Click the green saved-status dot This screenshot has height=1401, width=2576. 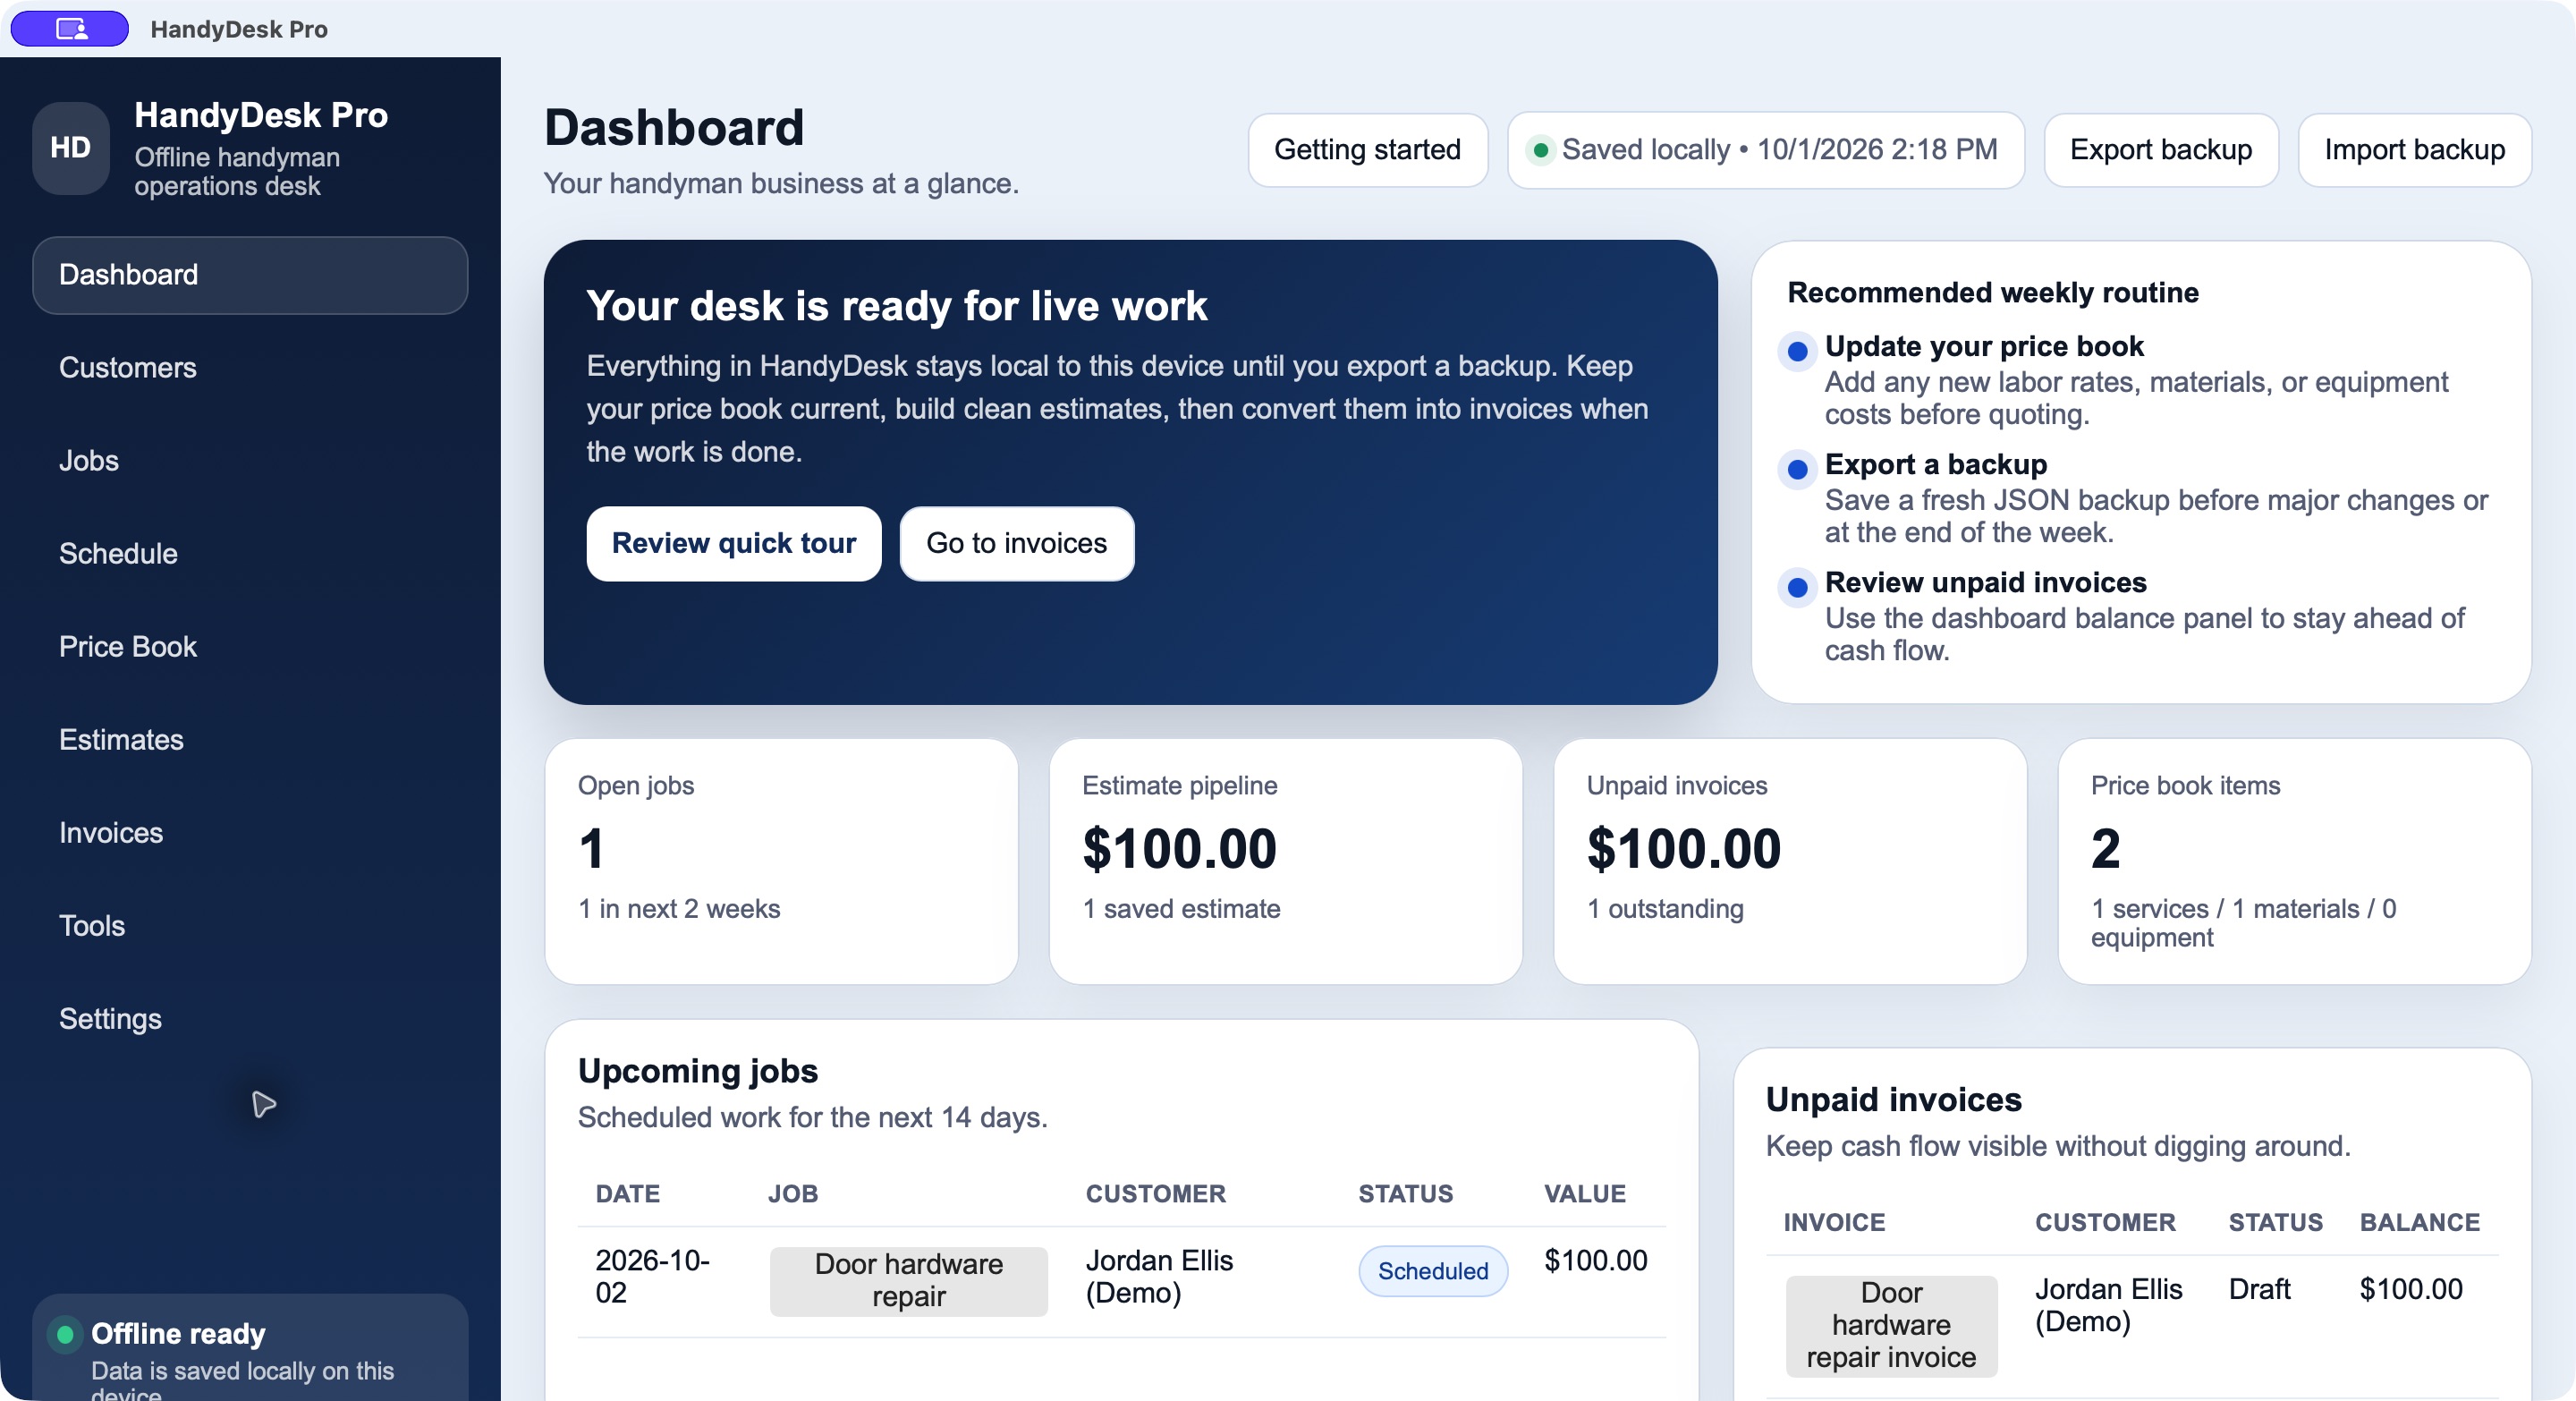point(1541,150)
